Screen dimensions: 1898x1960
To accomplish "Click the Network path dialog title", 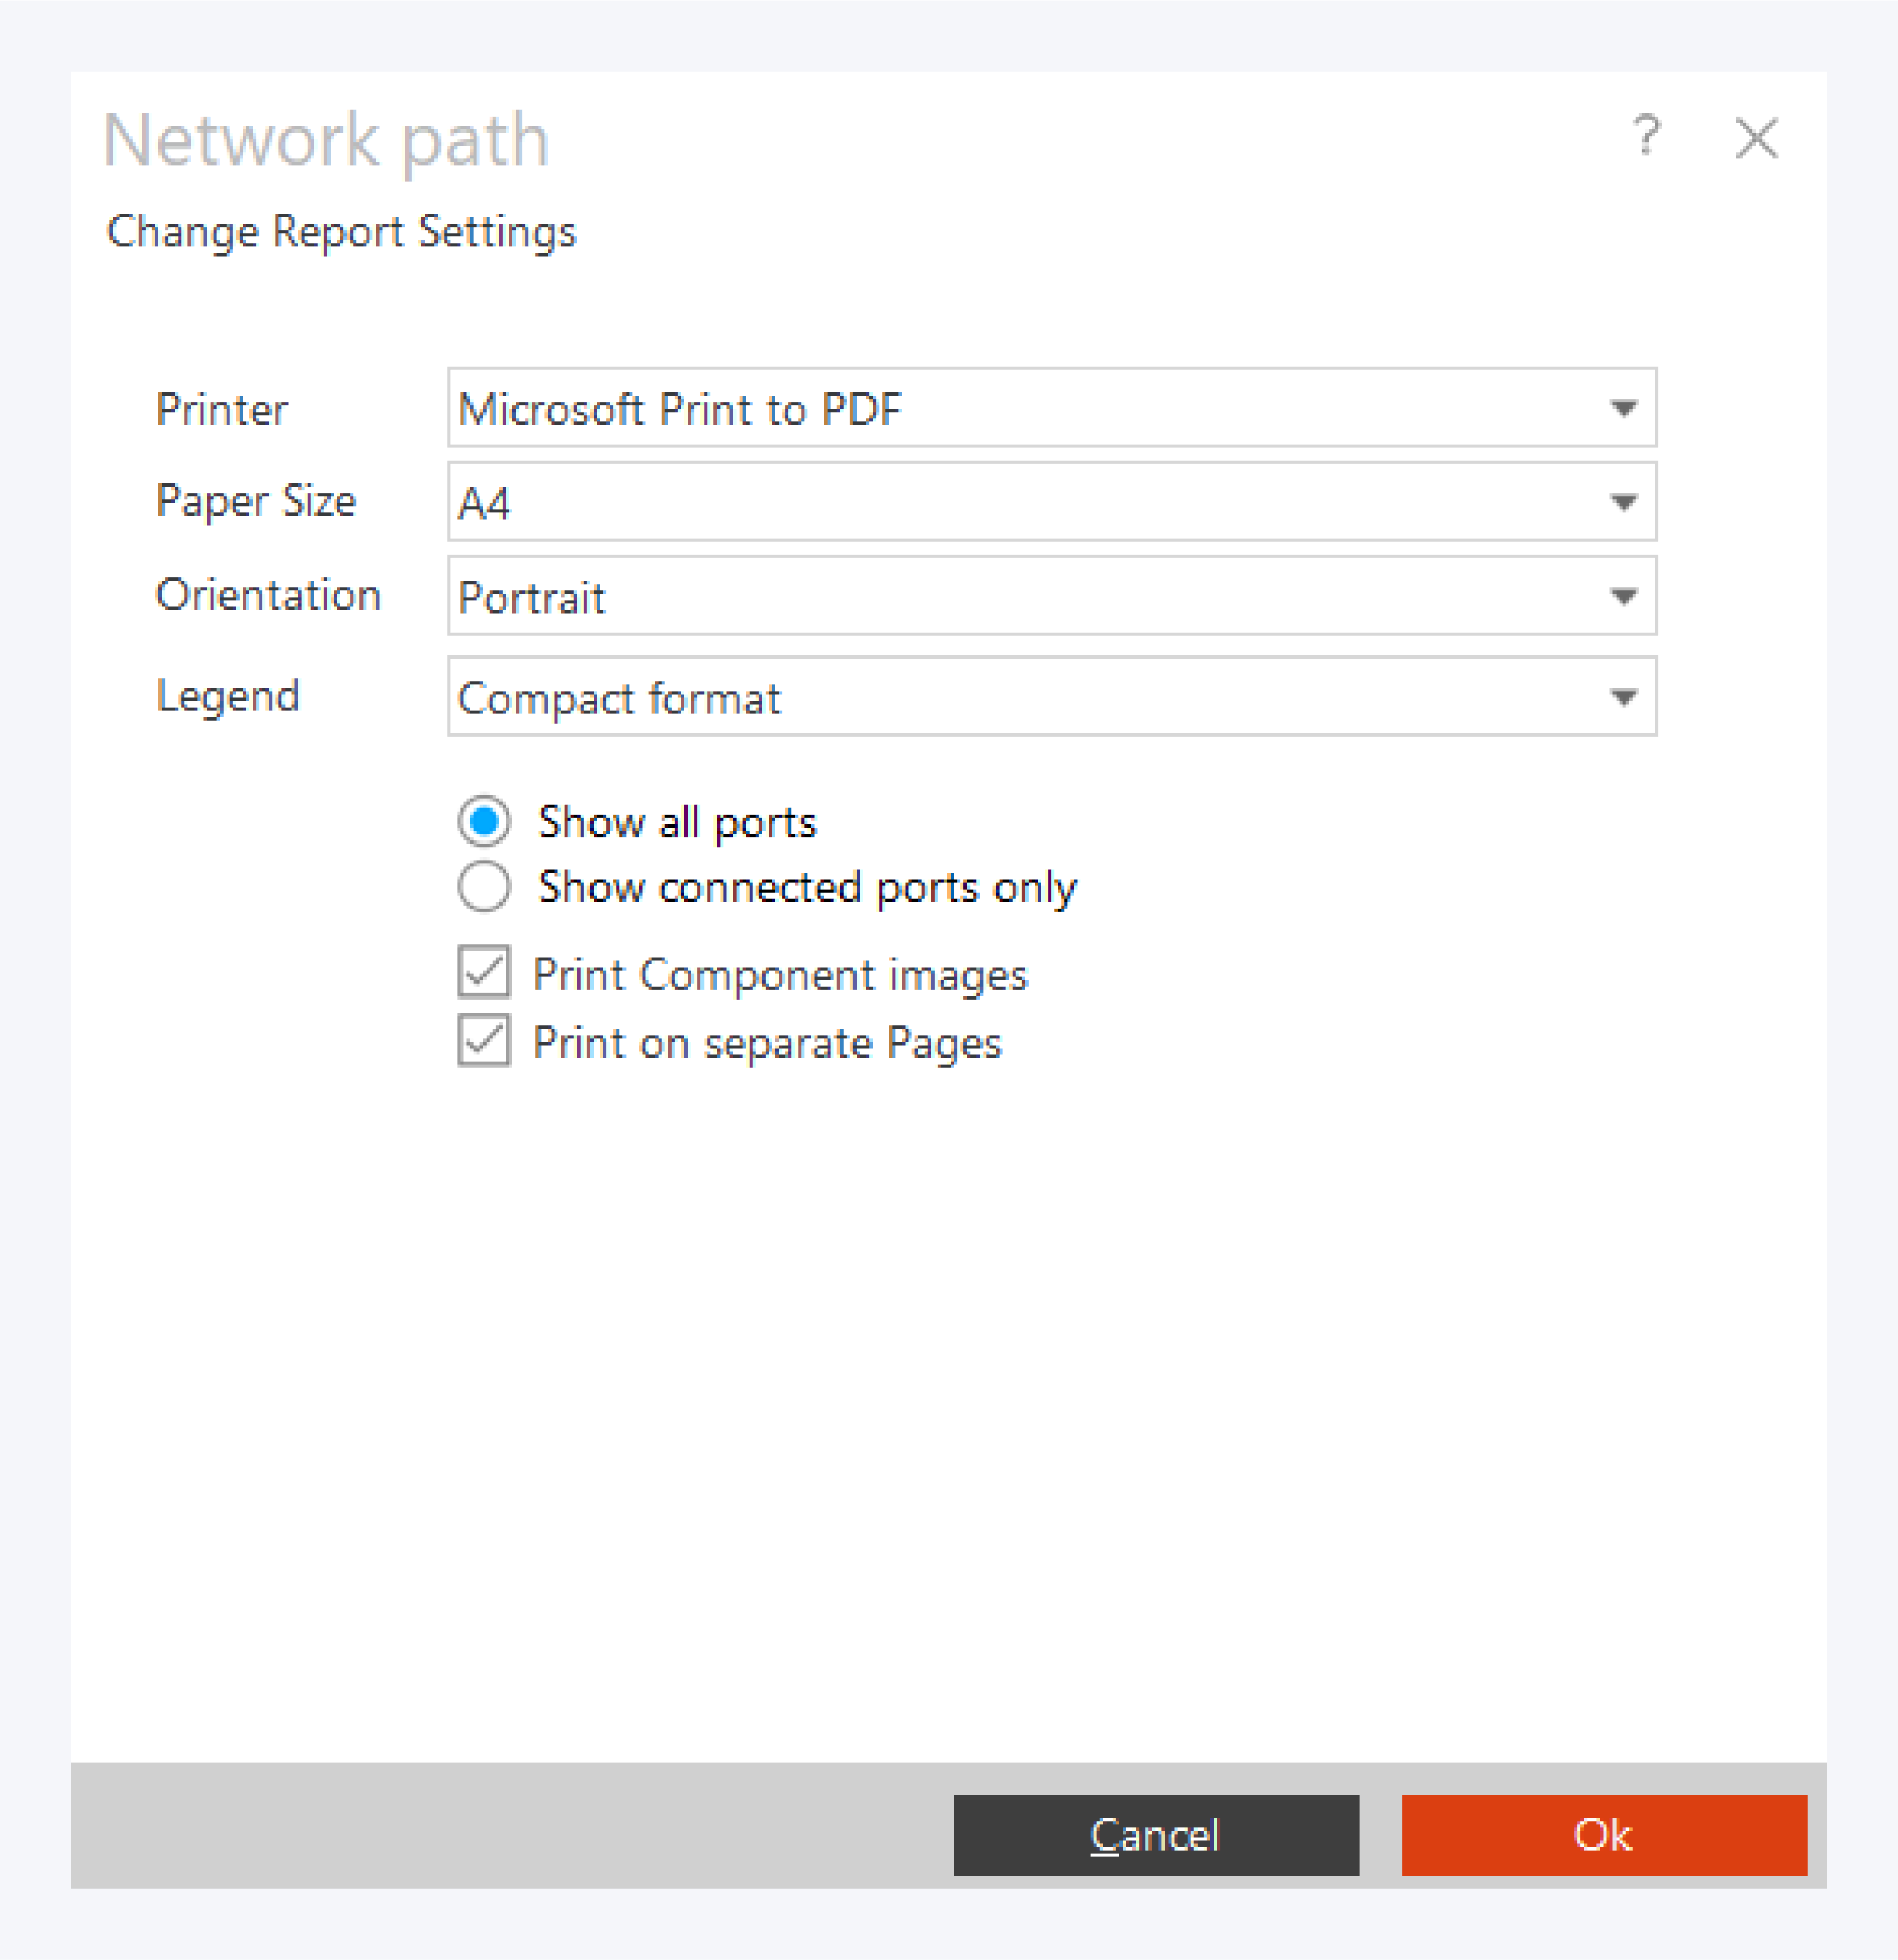I will (x=326, y=140).
